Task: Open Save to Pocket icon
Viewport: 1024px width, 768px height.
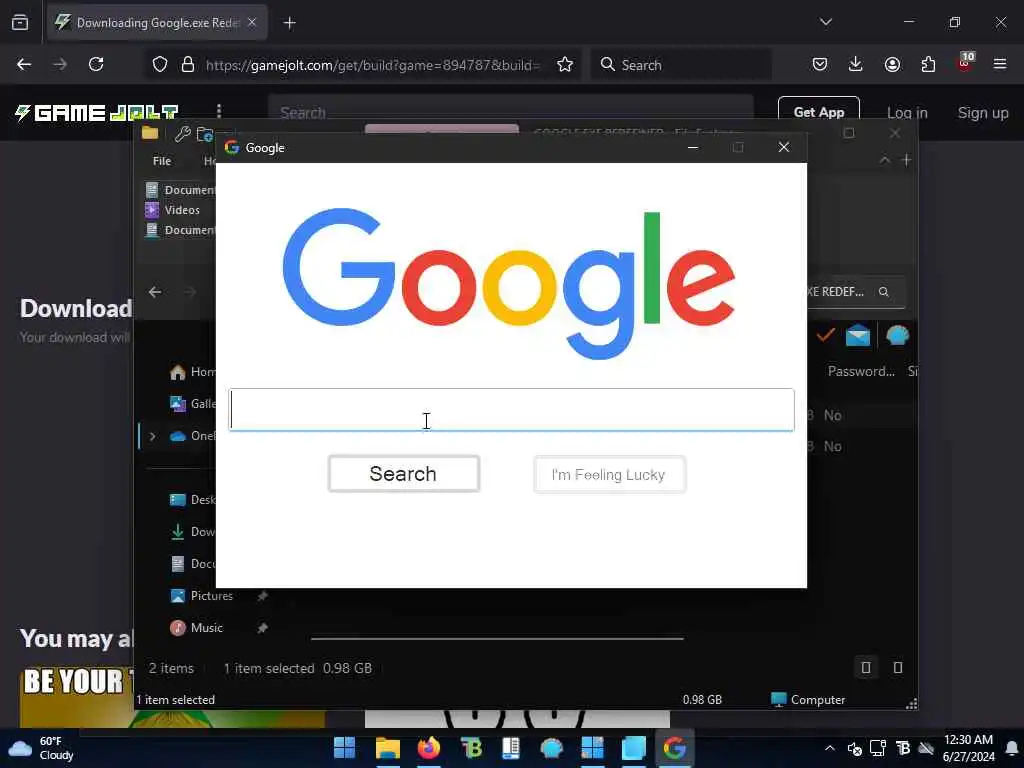Action: pyautogui.click(x=820, y=65)
